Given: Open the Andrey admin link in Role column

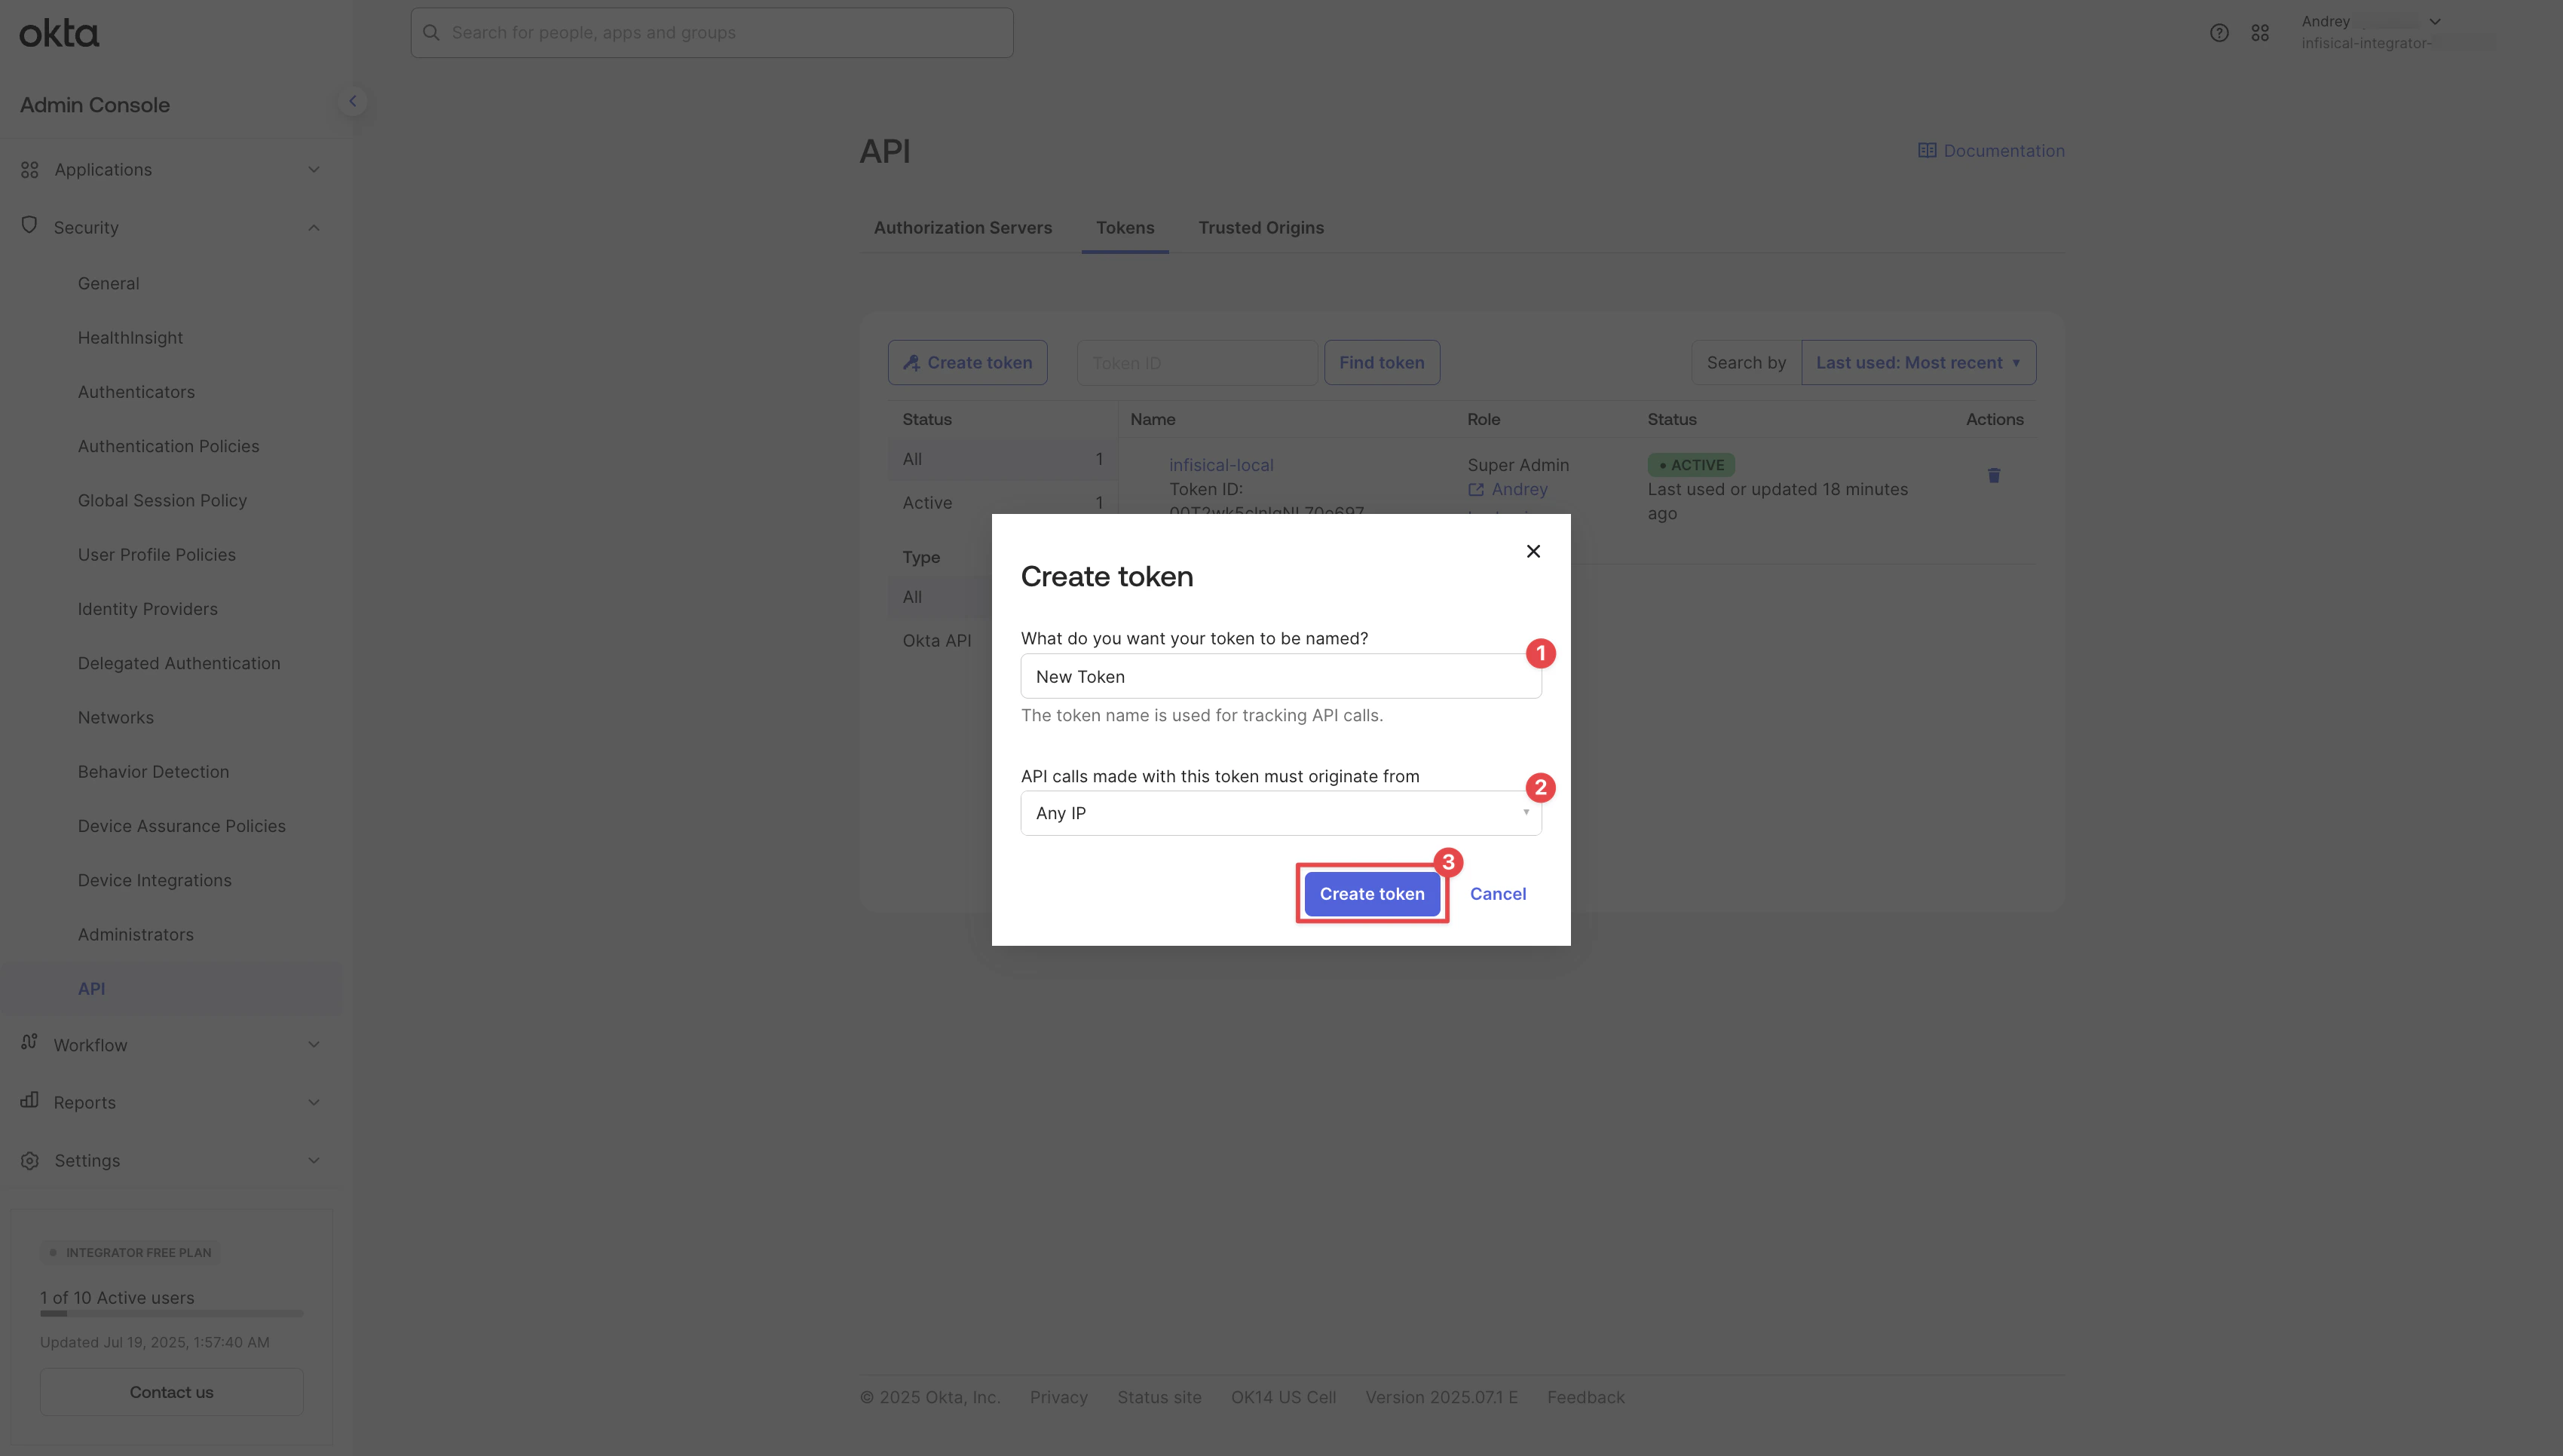Looking at the screenshot, I should pos(1519,490).
